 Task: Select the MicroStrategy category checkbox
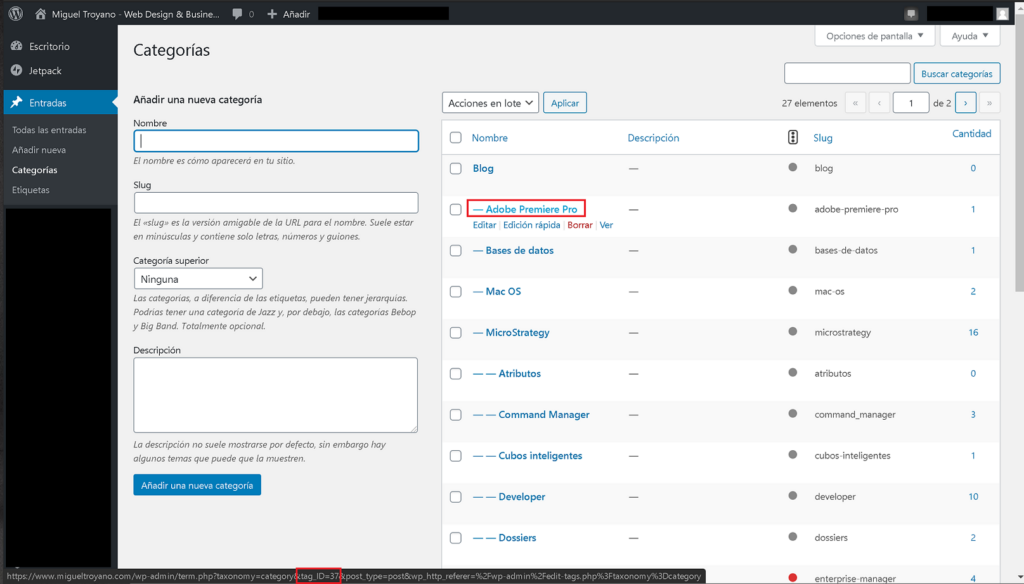coord(456,333)
